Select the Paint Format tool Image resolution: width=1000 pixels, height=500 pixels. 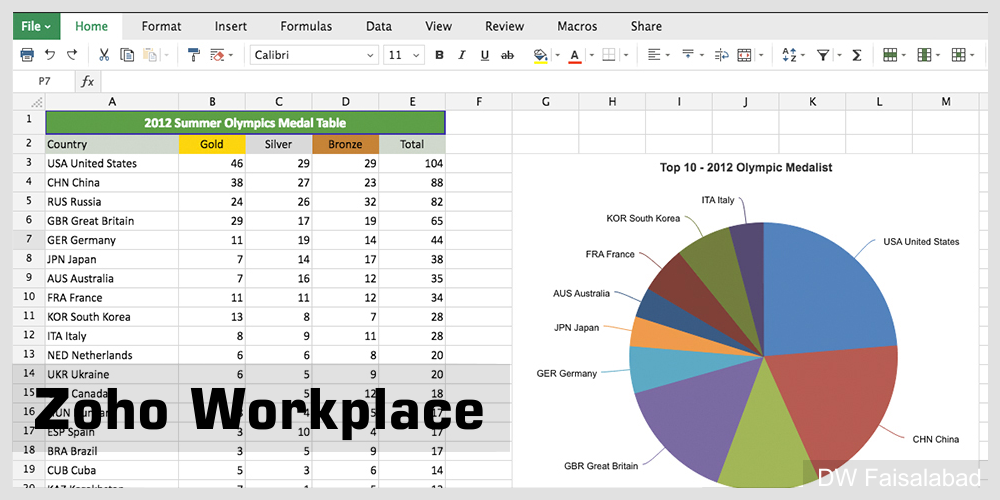tap(194, 55)
